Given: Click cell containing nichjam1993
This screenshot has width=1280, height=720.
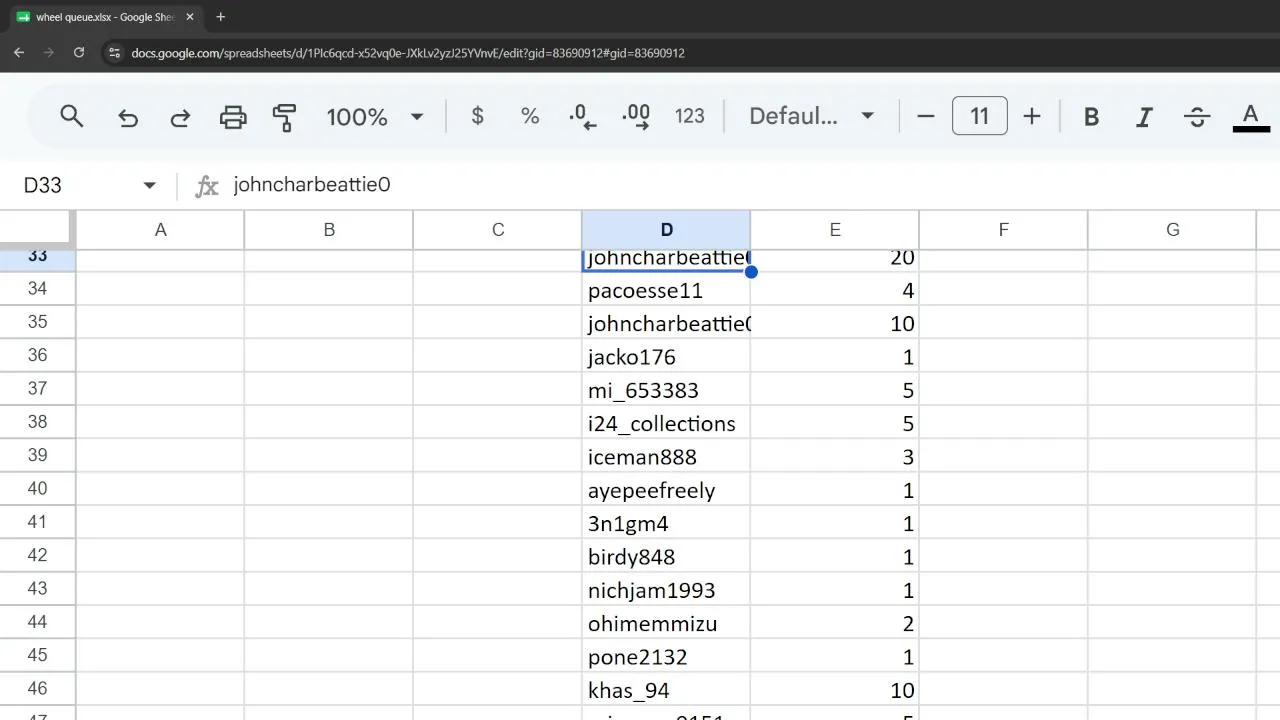Looking at the screenshot, I should click(x=666, y=590).
